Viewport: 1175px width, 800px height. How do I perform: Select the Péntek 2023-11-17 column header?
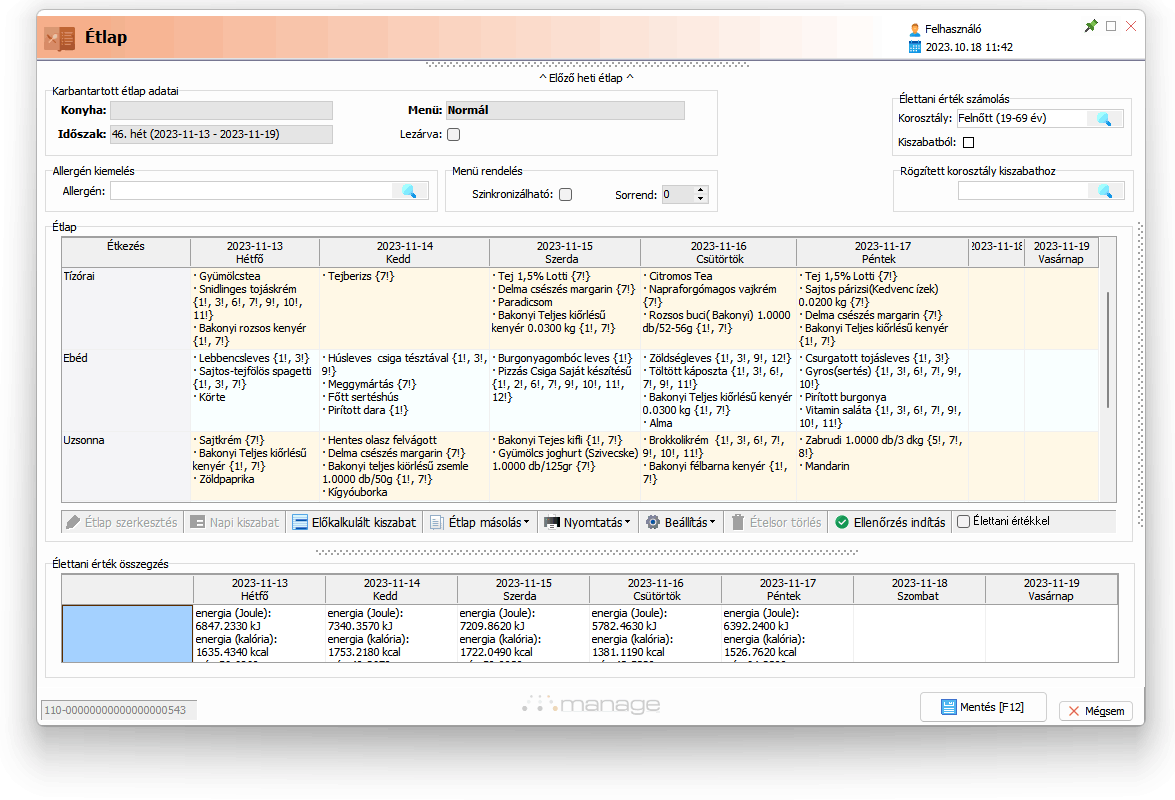tap(881, 252)
